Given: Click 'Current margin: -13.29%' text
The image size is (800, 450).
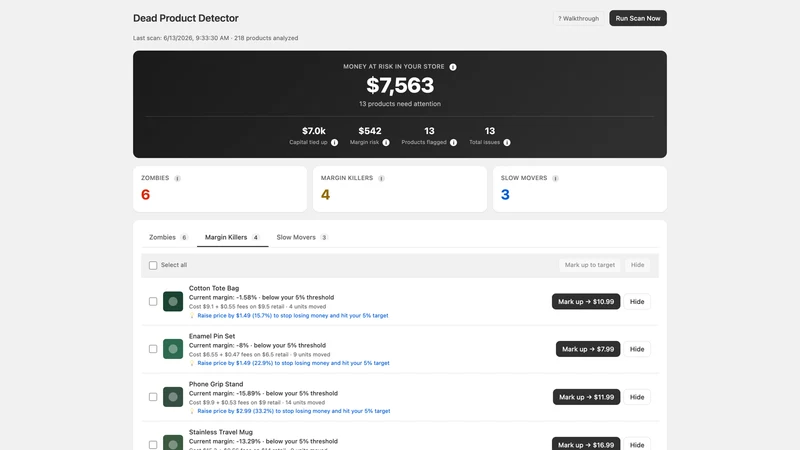Looking at the screenshot, I should [225, 441].
